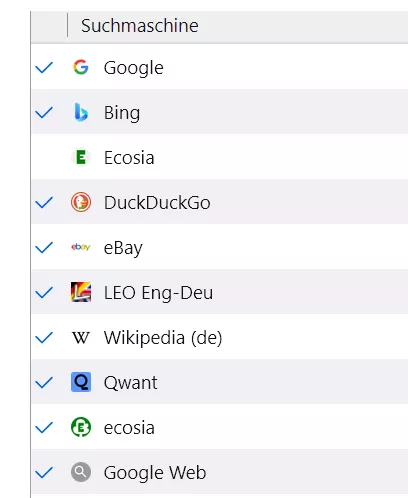Sort by the Suchmaschine column header
The width and height of the screenshot is (408, 498).
tap(140, 26)
